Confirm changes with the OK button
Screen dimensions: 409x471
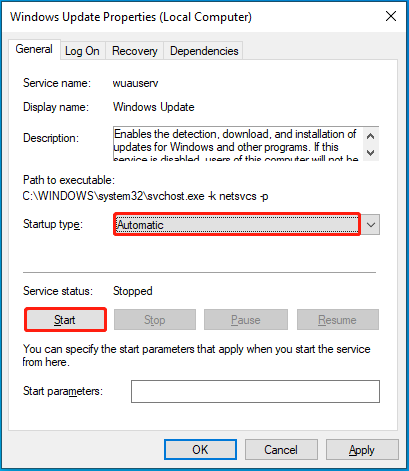tap(200, 450)
